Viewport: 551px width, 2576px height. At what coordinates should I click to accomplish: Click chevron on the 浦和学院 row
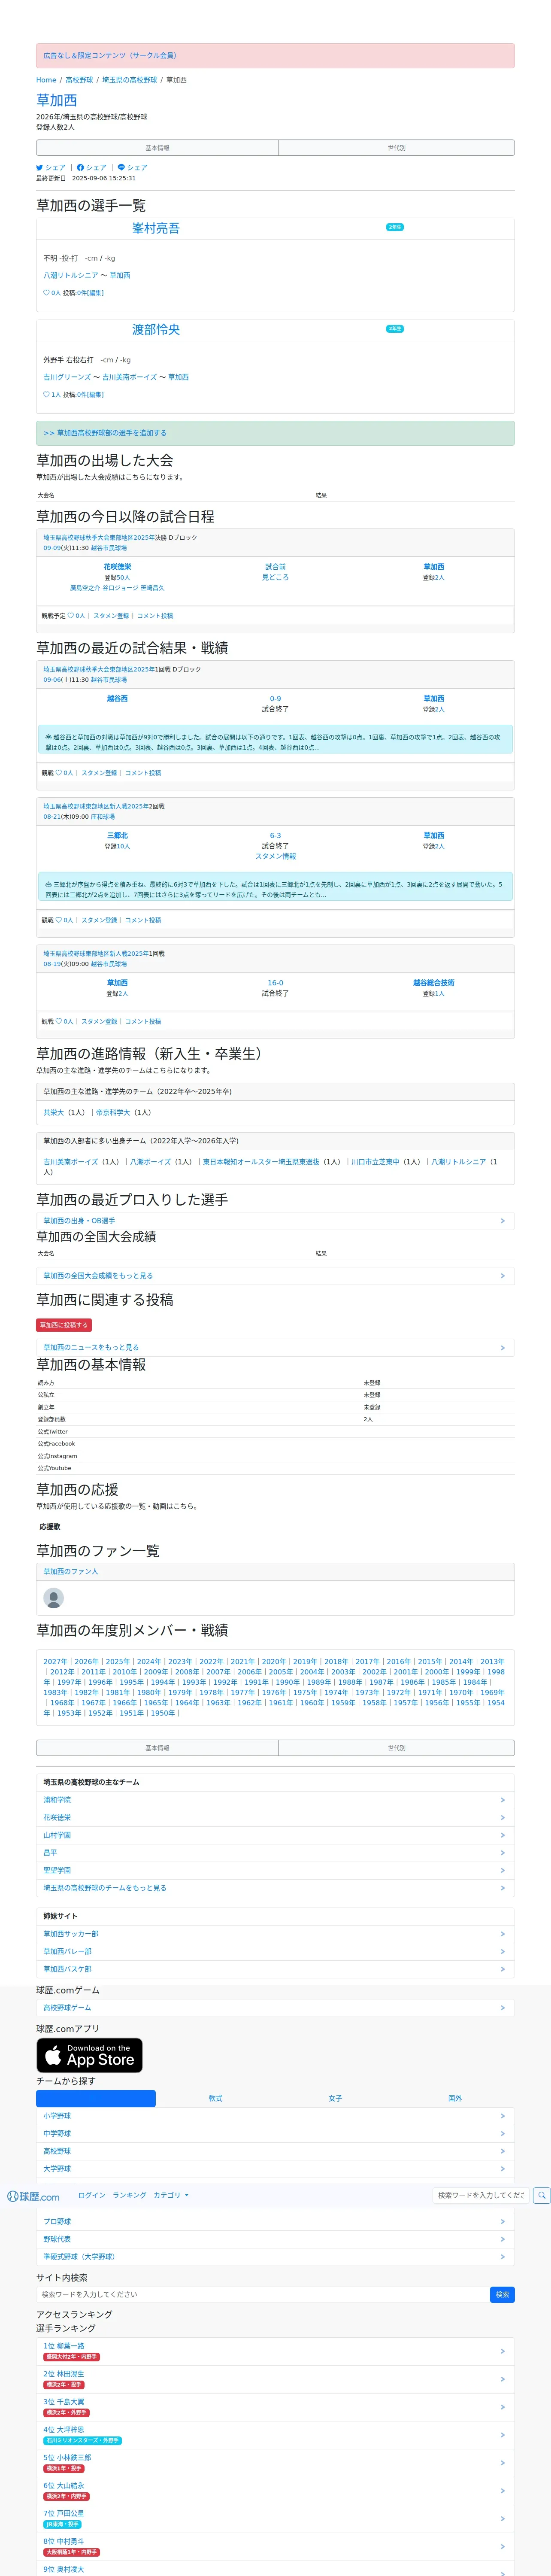(x=502, y=1800)
